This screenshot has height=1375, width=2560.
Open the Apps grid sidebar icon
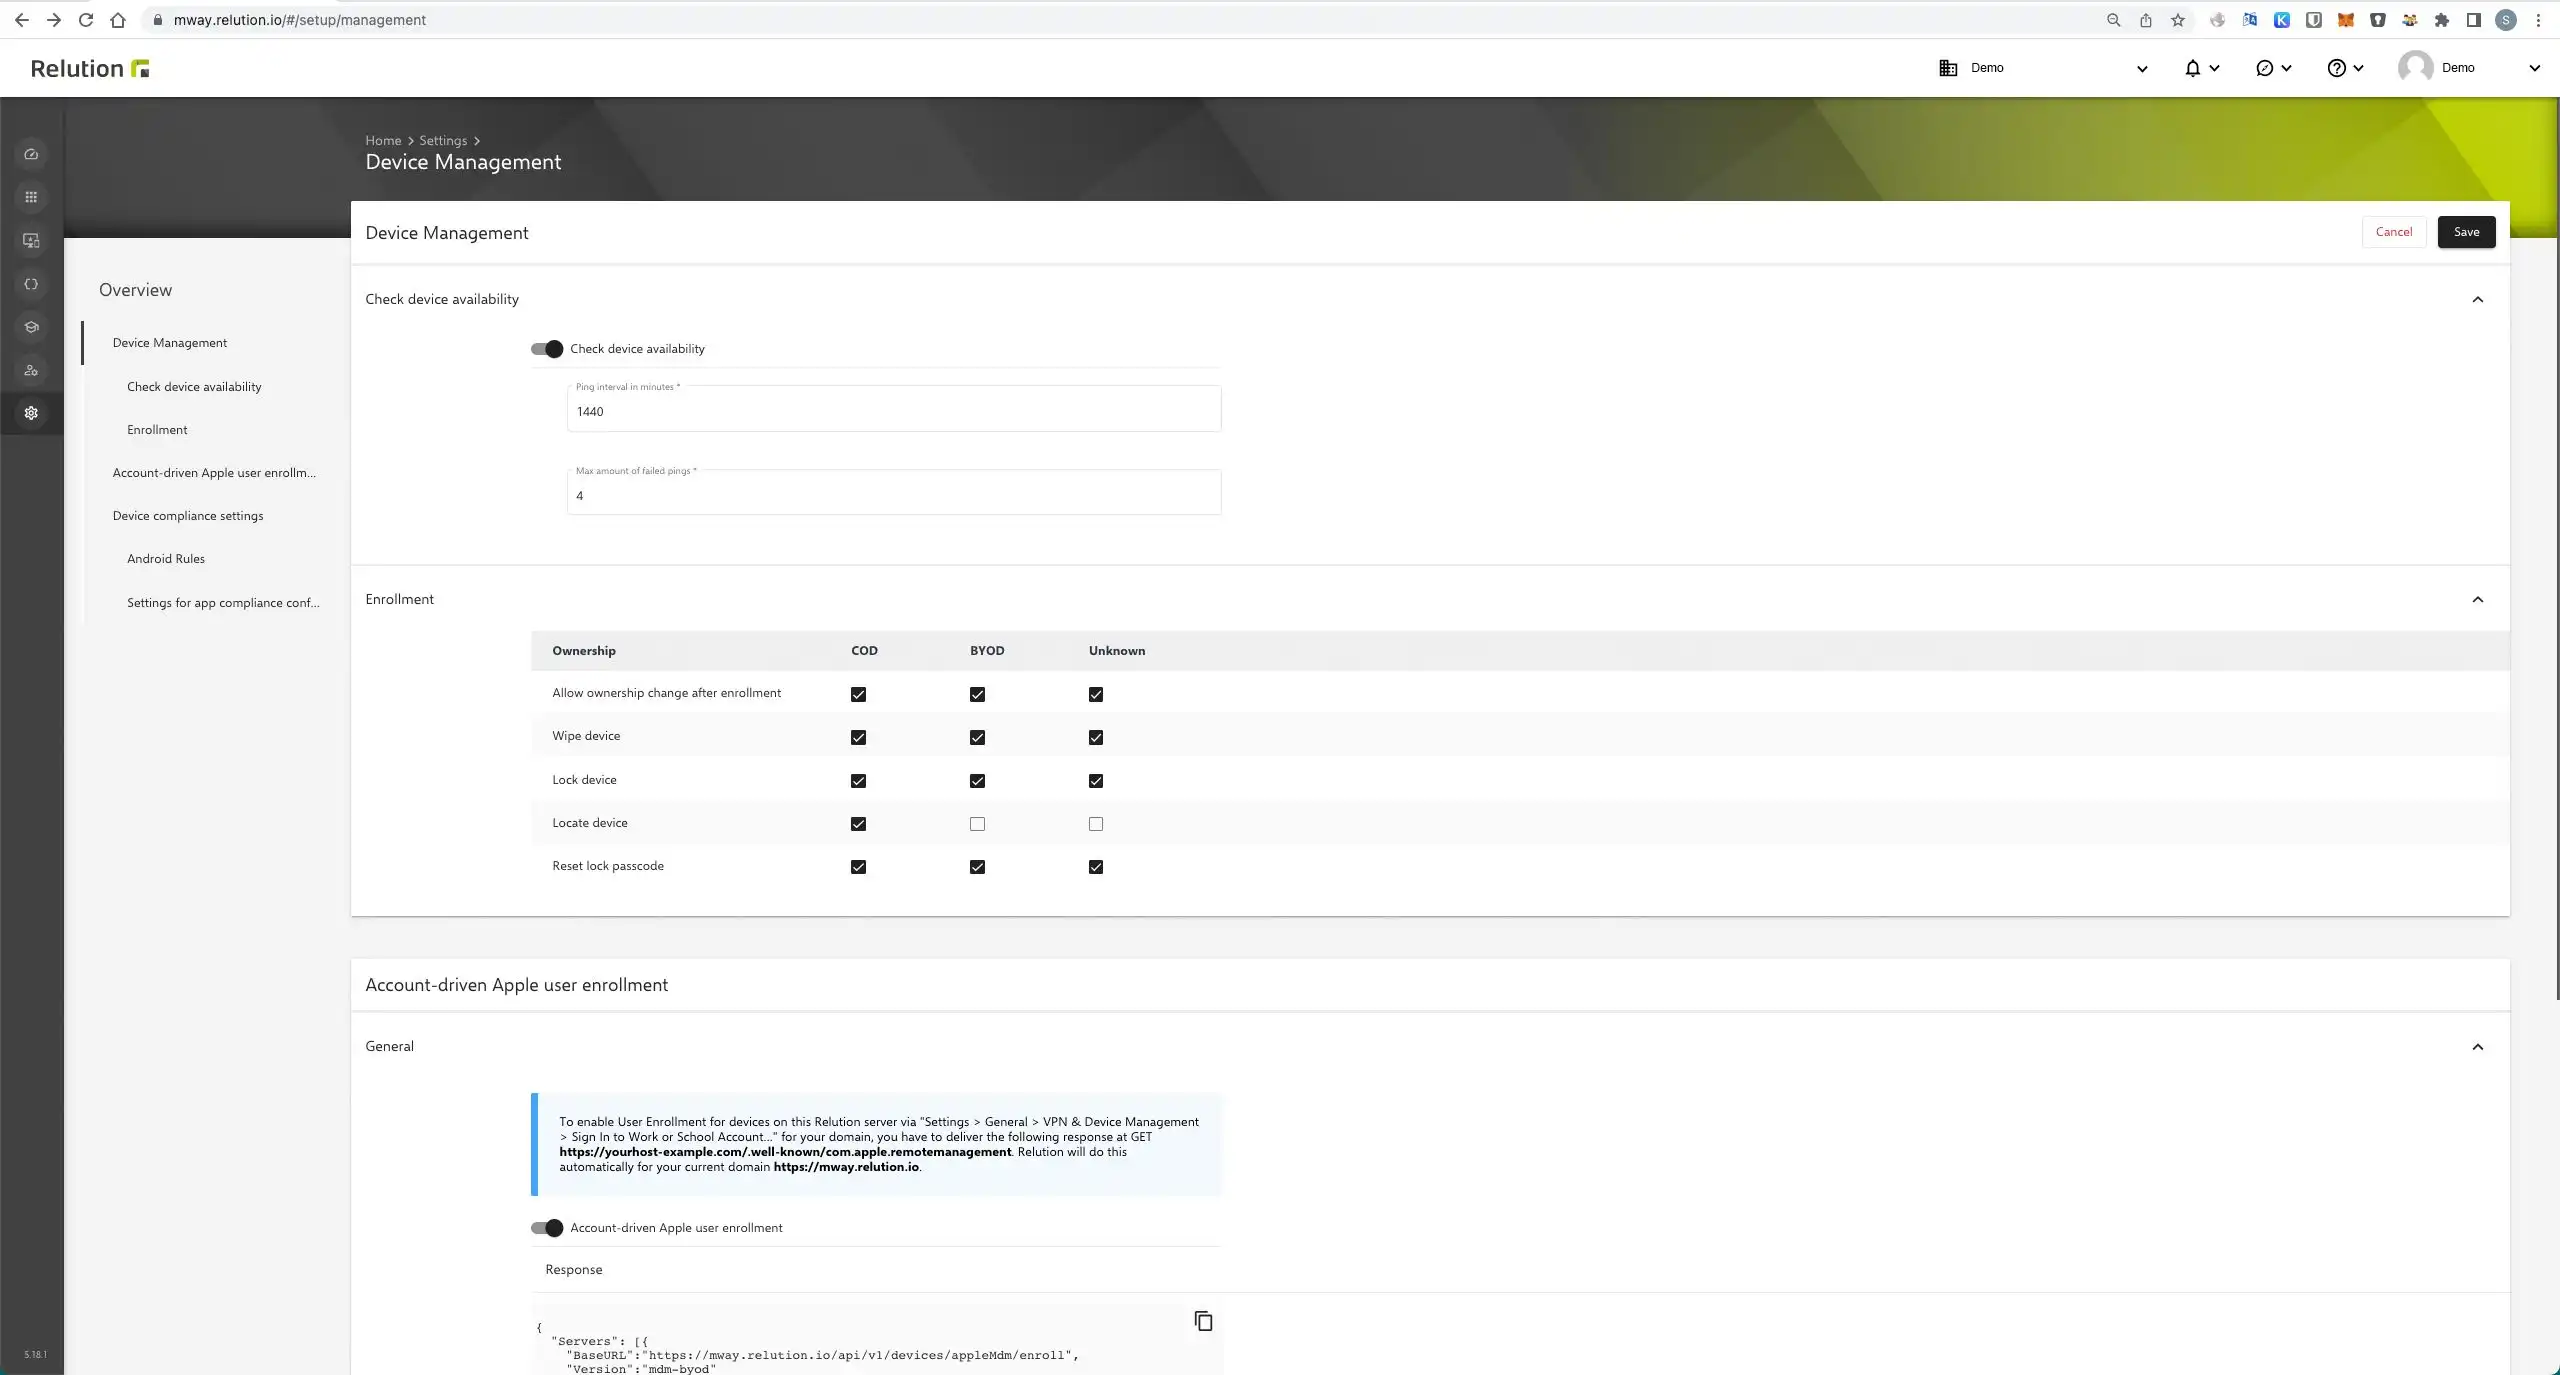pos(31,197)
